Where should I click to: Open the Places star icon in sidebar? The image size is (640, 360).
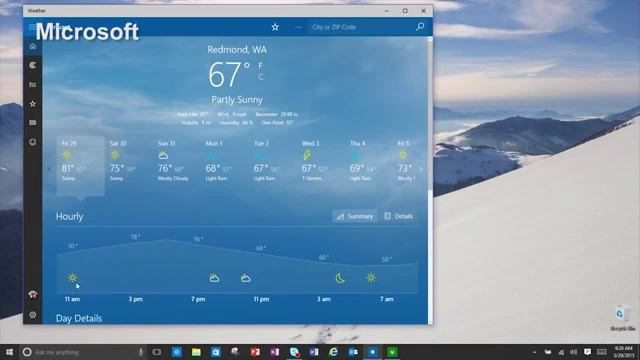(33, 104)
